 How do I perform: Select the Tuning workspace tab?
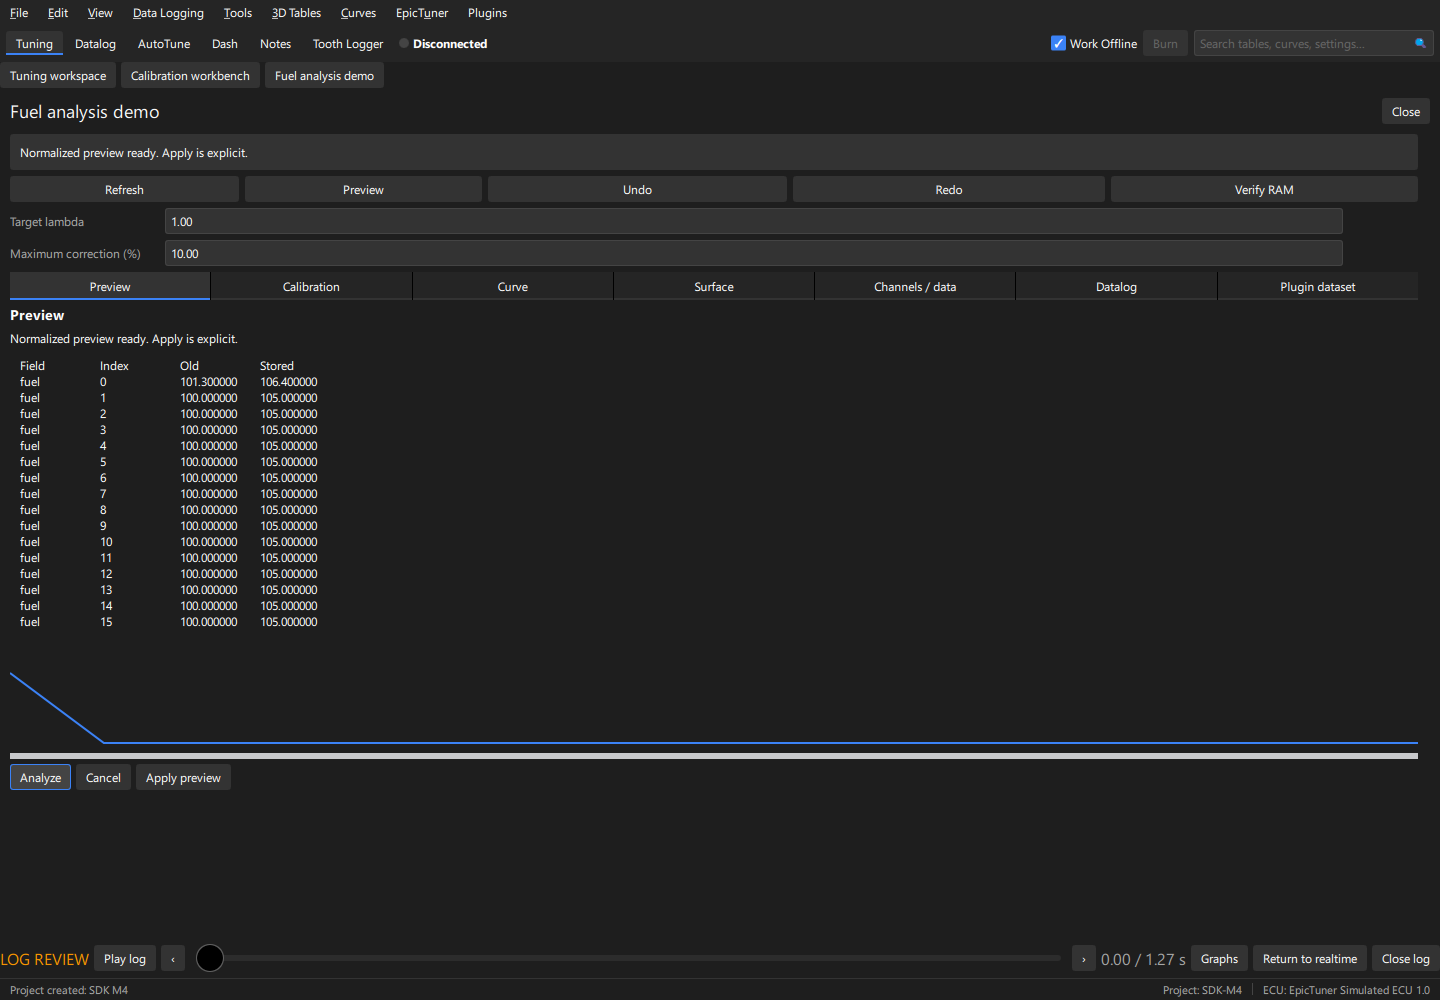click(58, 76)
